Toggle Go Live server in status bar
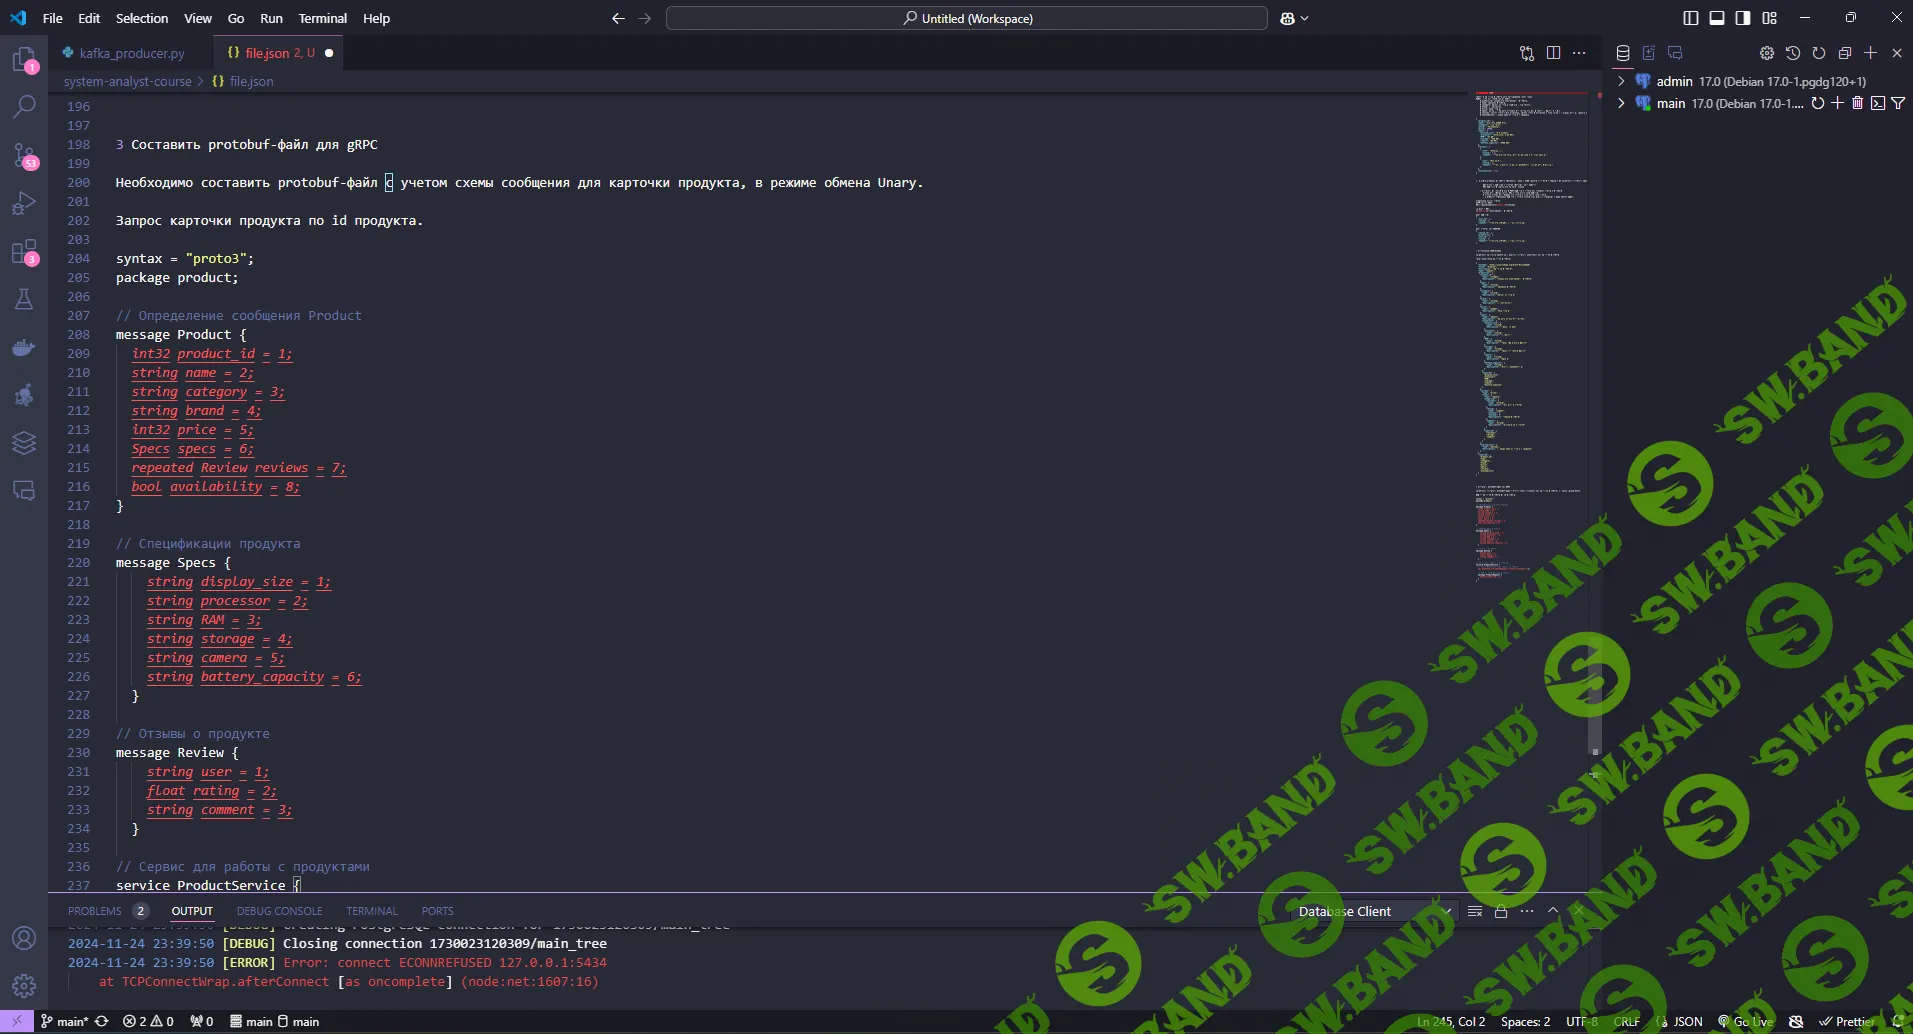 click(x=1746, y=1022)
